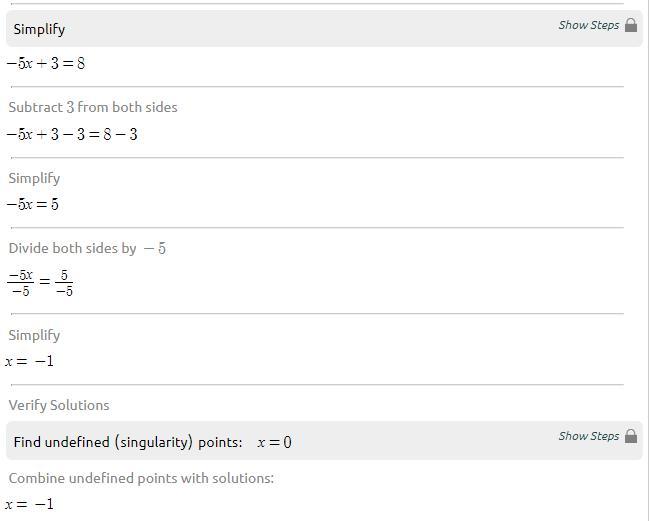Click the equation −5x + 3 − 3 = 8 − 3
Viewport: 649px width, 521px height.
tap(72, 134)
